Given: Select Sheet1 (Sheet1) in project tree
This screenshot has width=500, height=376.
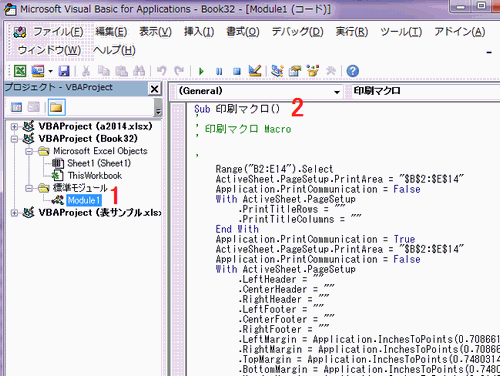Looking at the screenshot, I should [x=99, y=163].
